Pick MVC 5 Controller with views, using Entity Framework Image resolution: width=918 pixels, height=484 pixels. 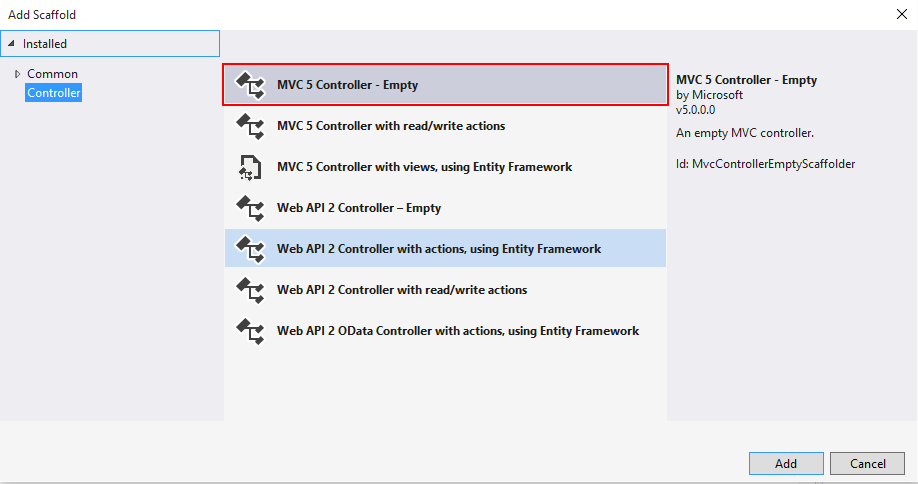pyautogui.click(x=424, y=167)
